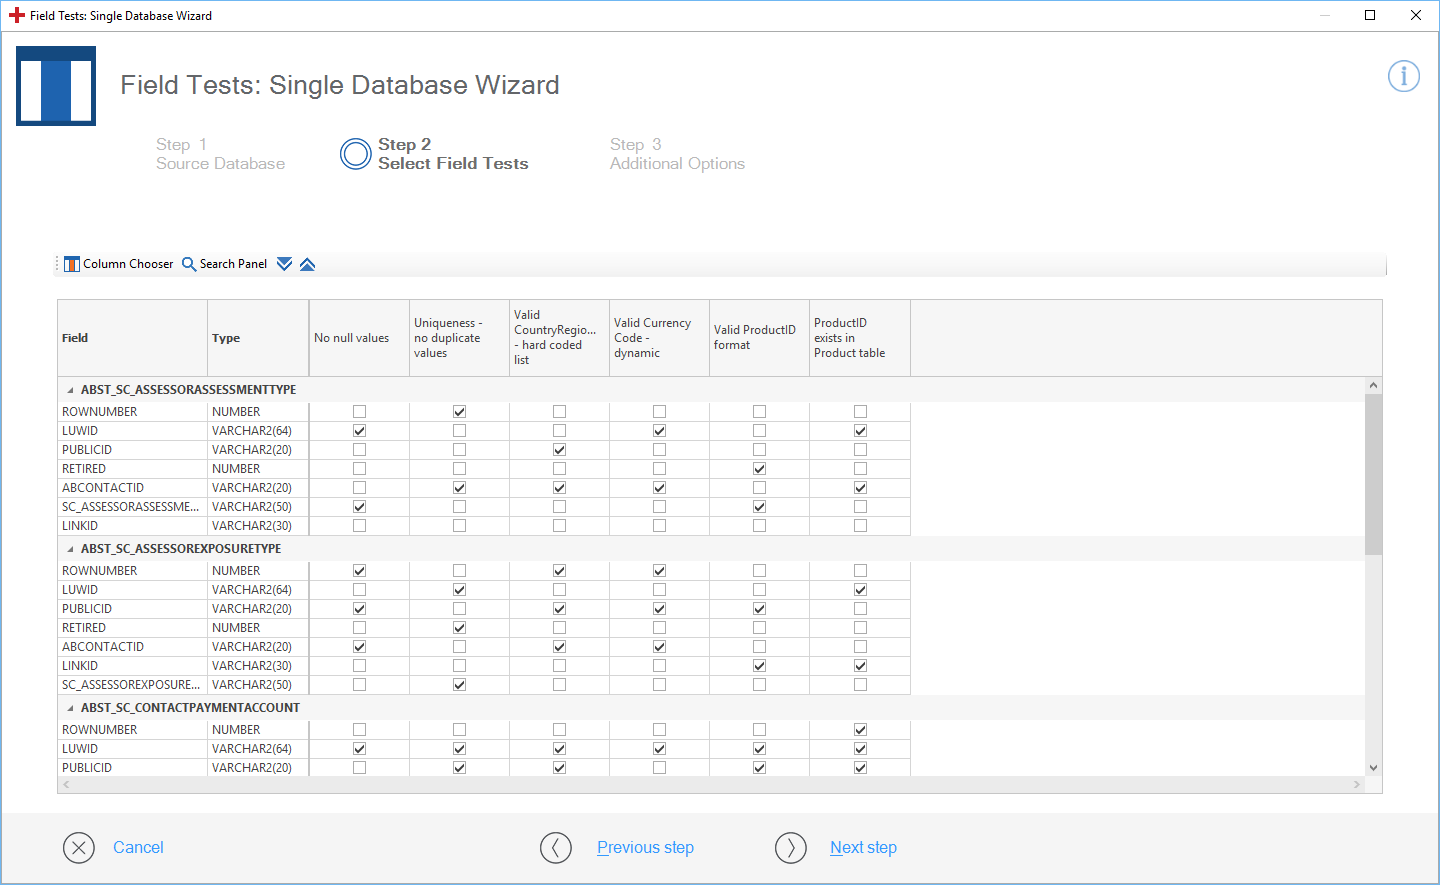This screenshot has height=885, width=1440.
Task: Toggle No null values for first ROWNUMBER row
Action: pyautogui.click(x=359, y=412)
